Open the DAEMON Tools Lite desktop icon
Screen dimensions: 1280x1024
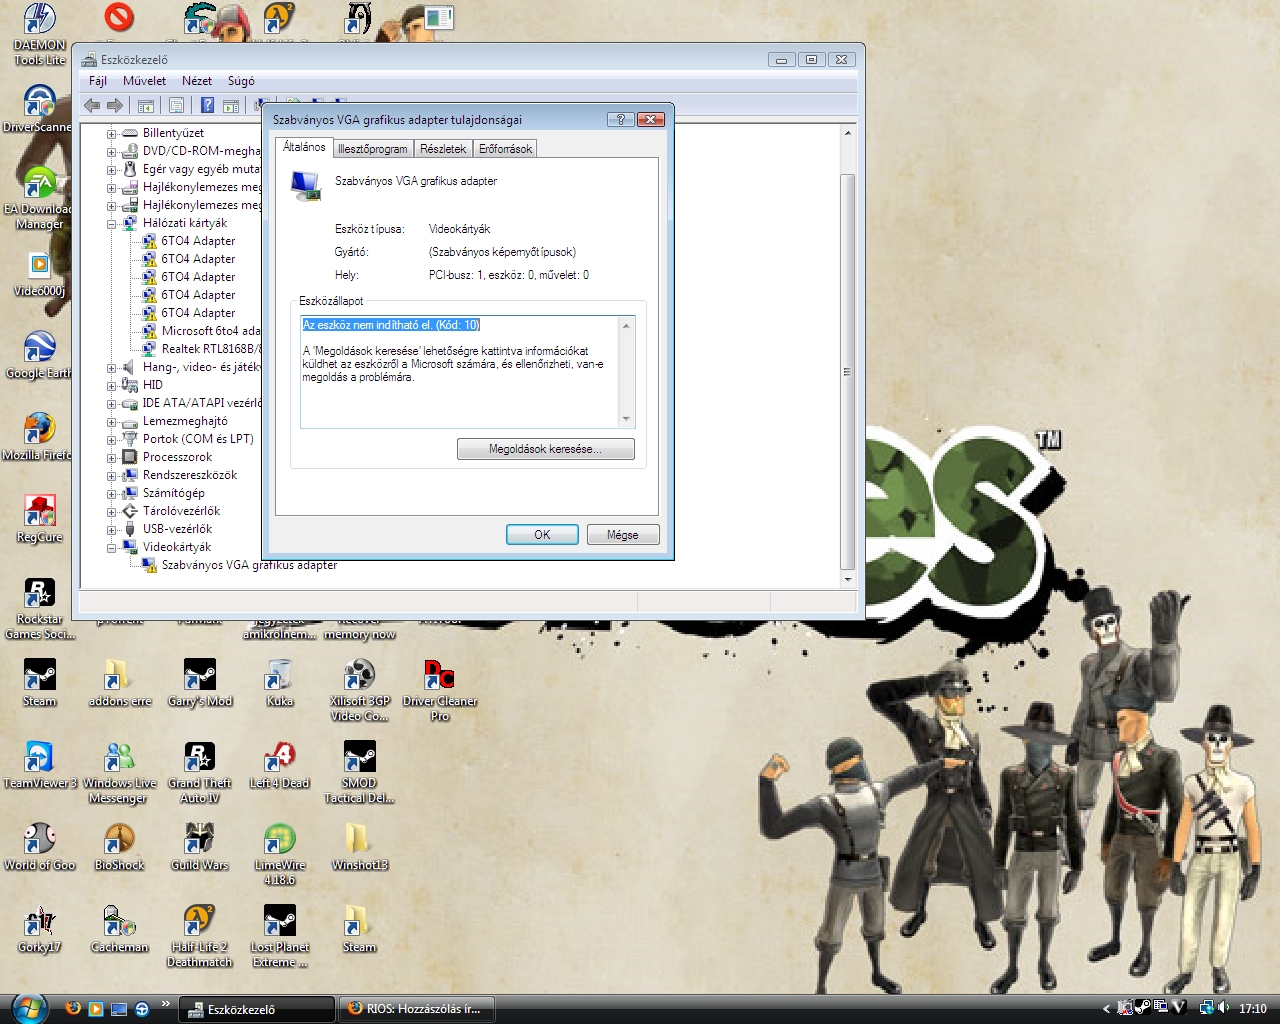(39, 35)
